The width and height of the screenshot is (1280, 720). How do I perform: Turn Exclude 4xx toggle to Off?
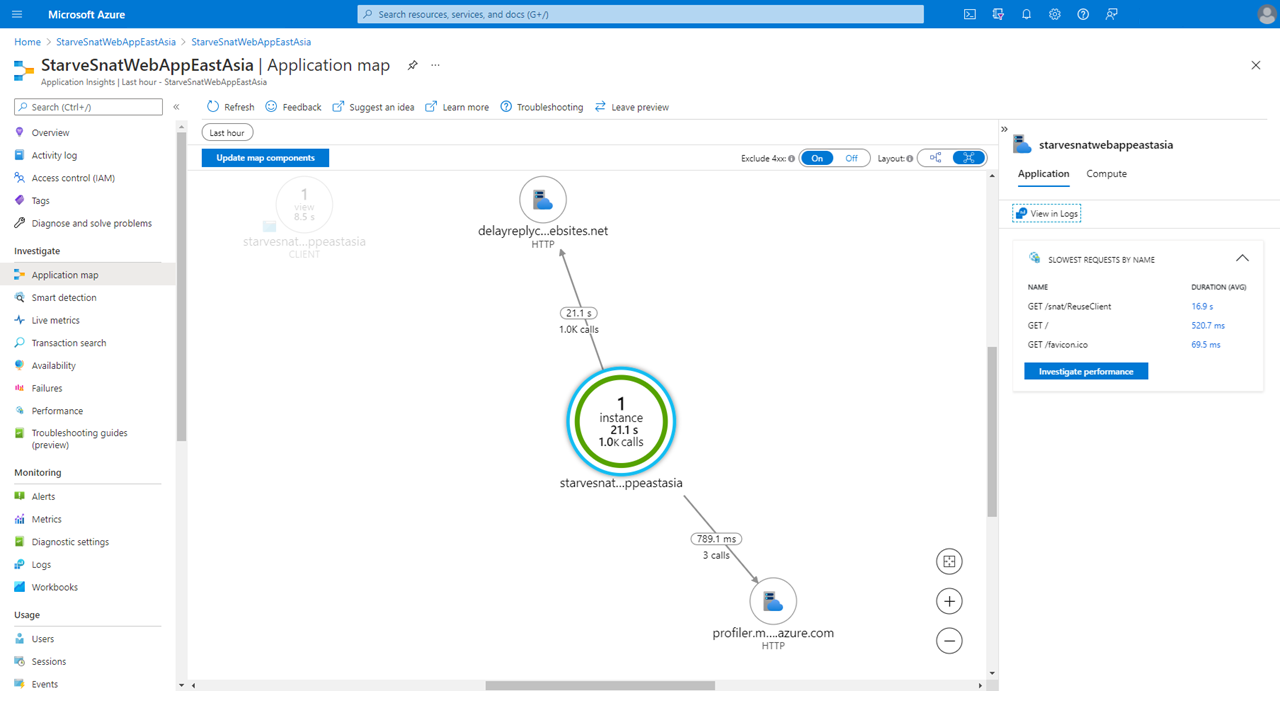tap(851, 158)
